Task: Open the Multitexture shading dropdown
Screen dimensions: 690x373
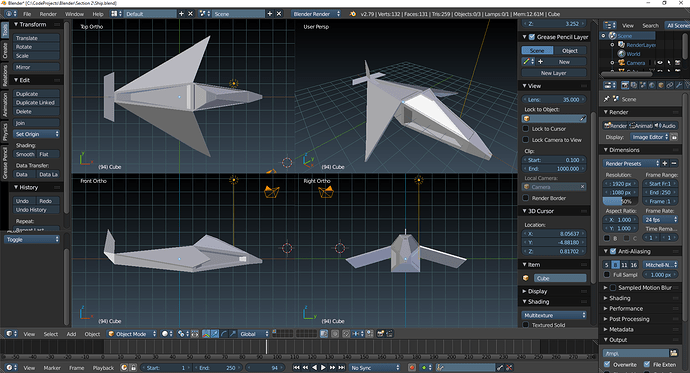Action: tap(554, 315)
